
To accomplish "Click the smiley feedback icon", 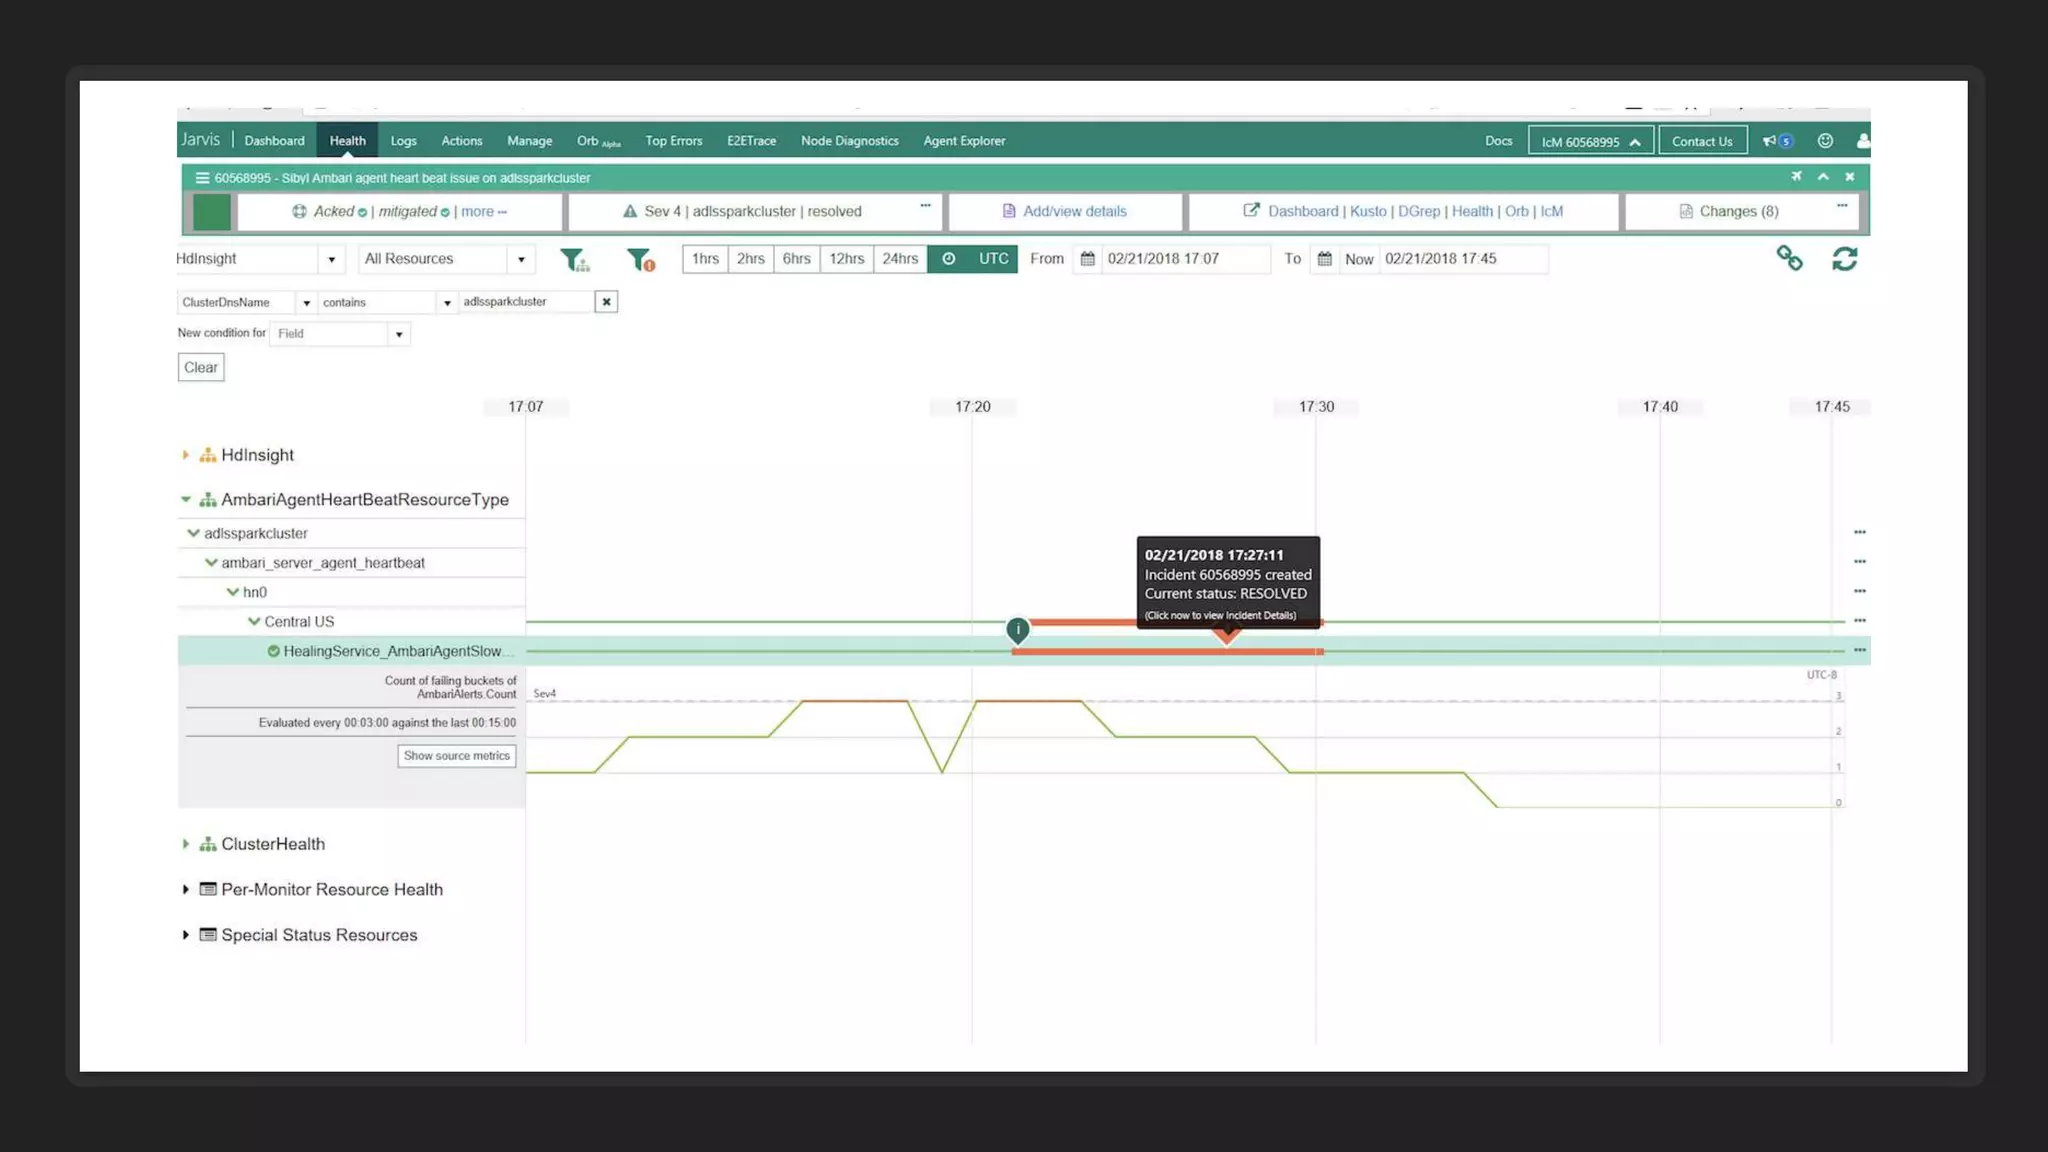I will pyautogui.click(x=1825, y=141).
